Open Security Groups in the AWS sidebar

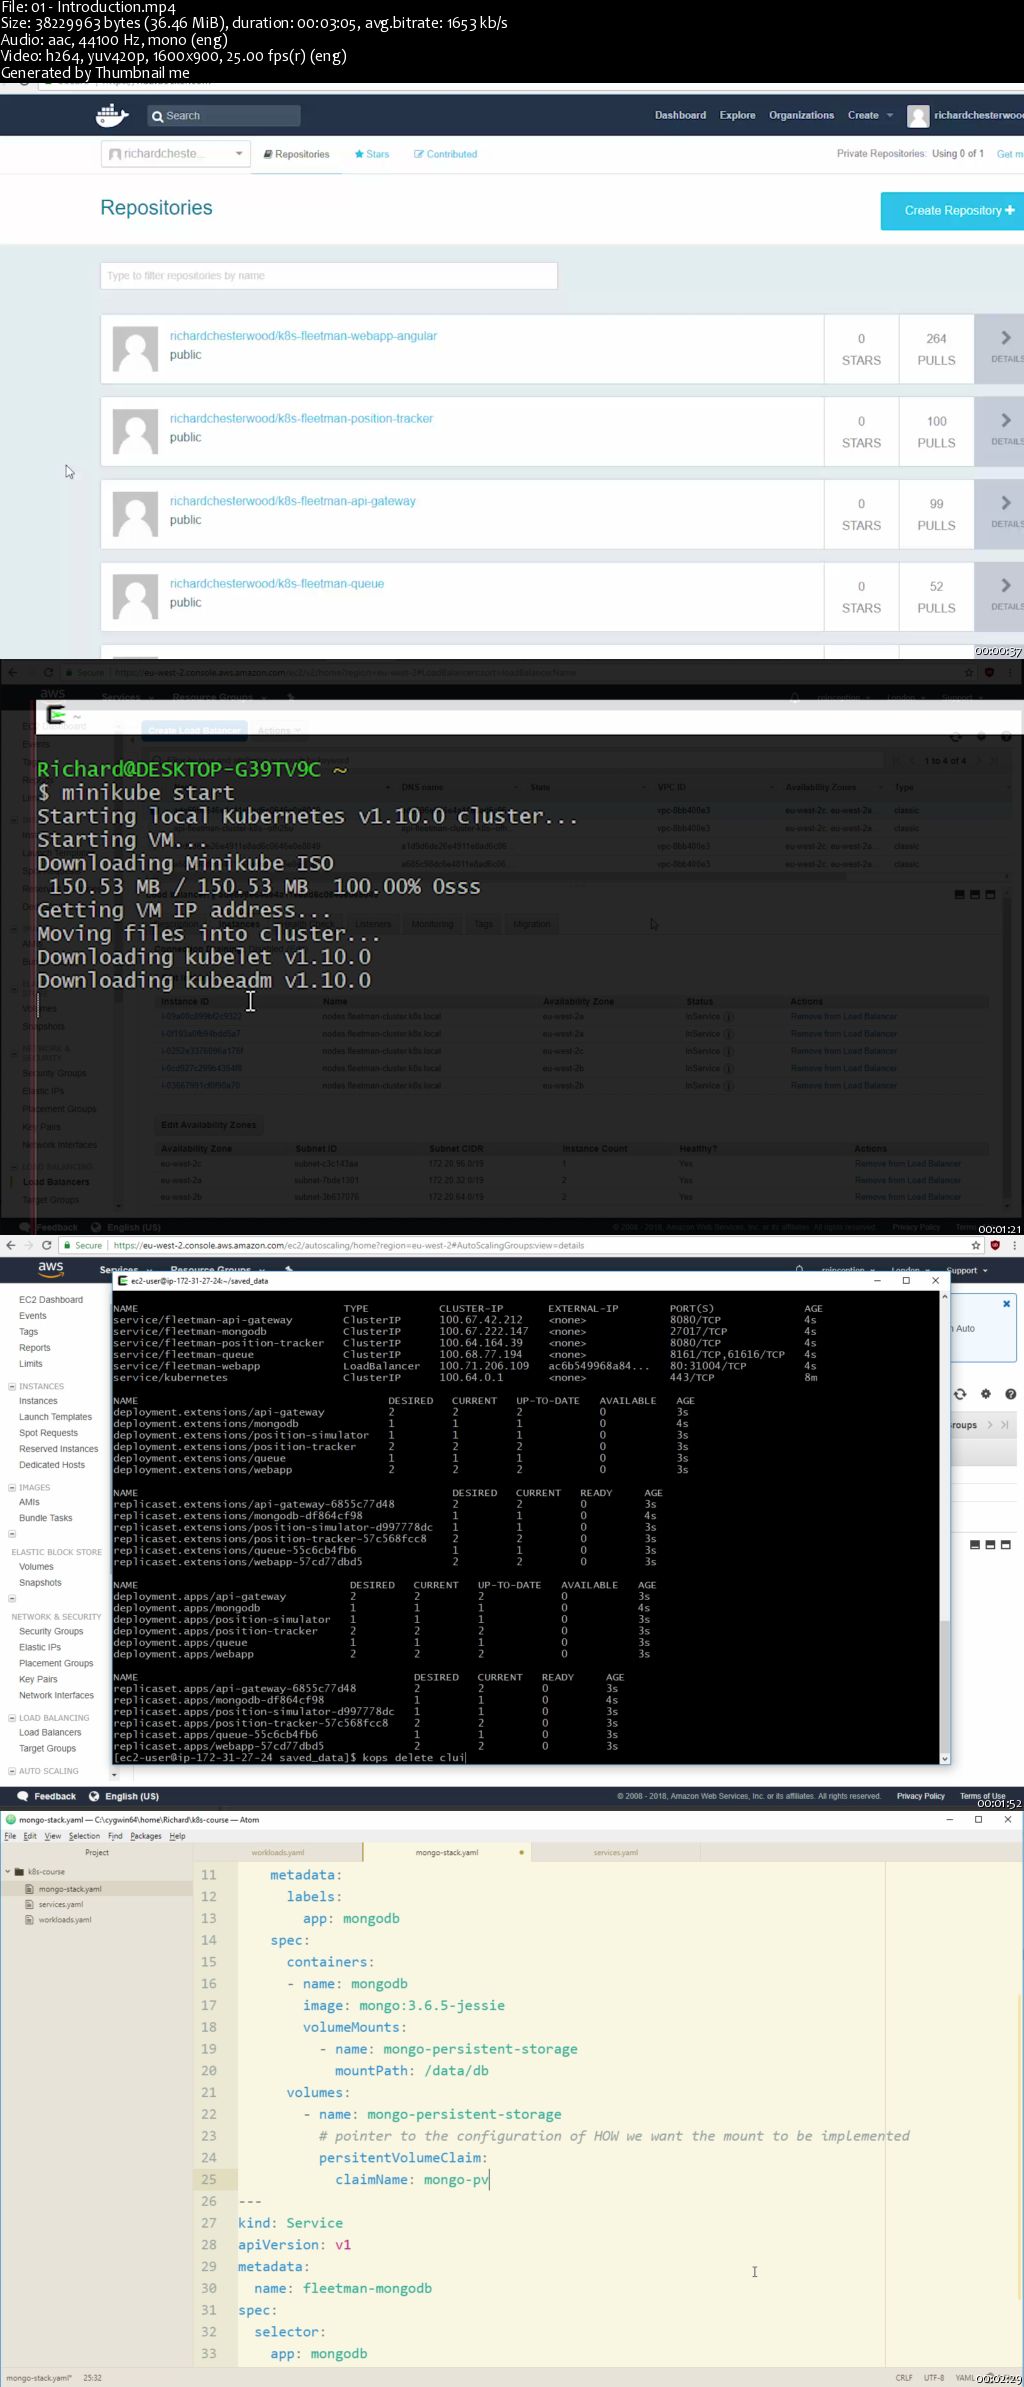pyautogui.click(x=51, y=1631)
